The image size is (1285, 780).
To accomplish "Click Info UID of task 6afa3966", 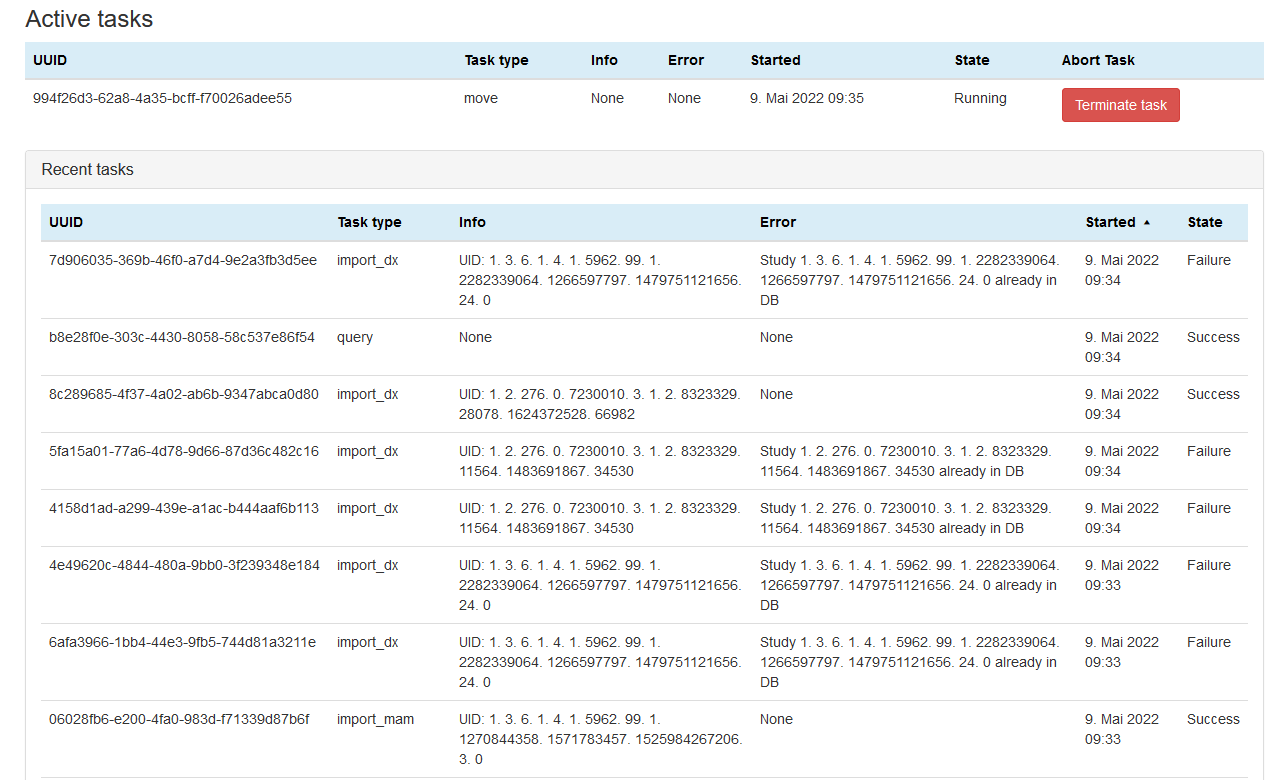I will coord(600,662).
